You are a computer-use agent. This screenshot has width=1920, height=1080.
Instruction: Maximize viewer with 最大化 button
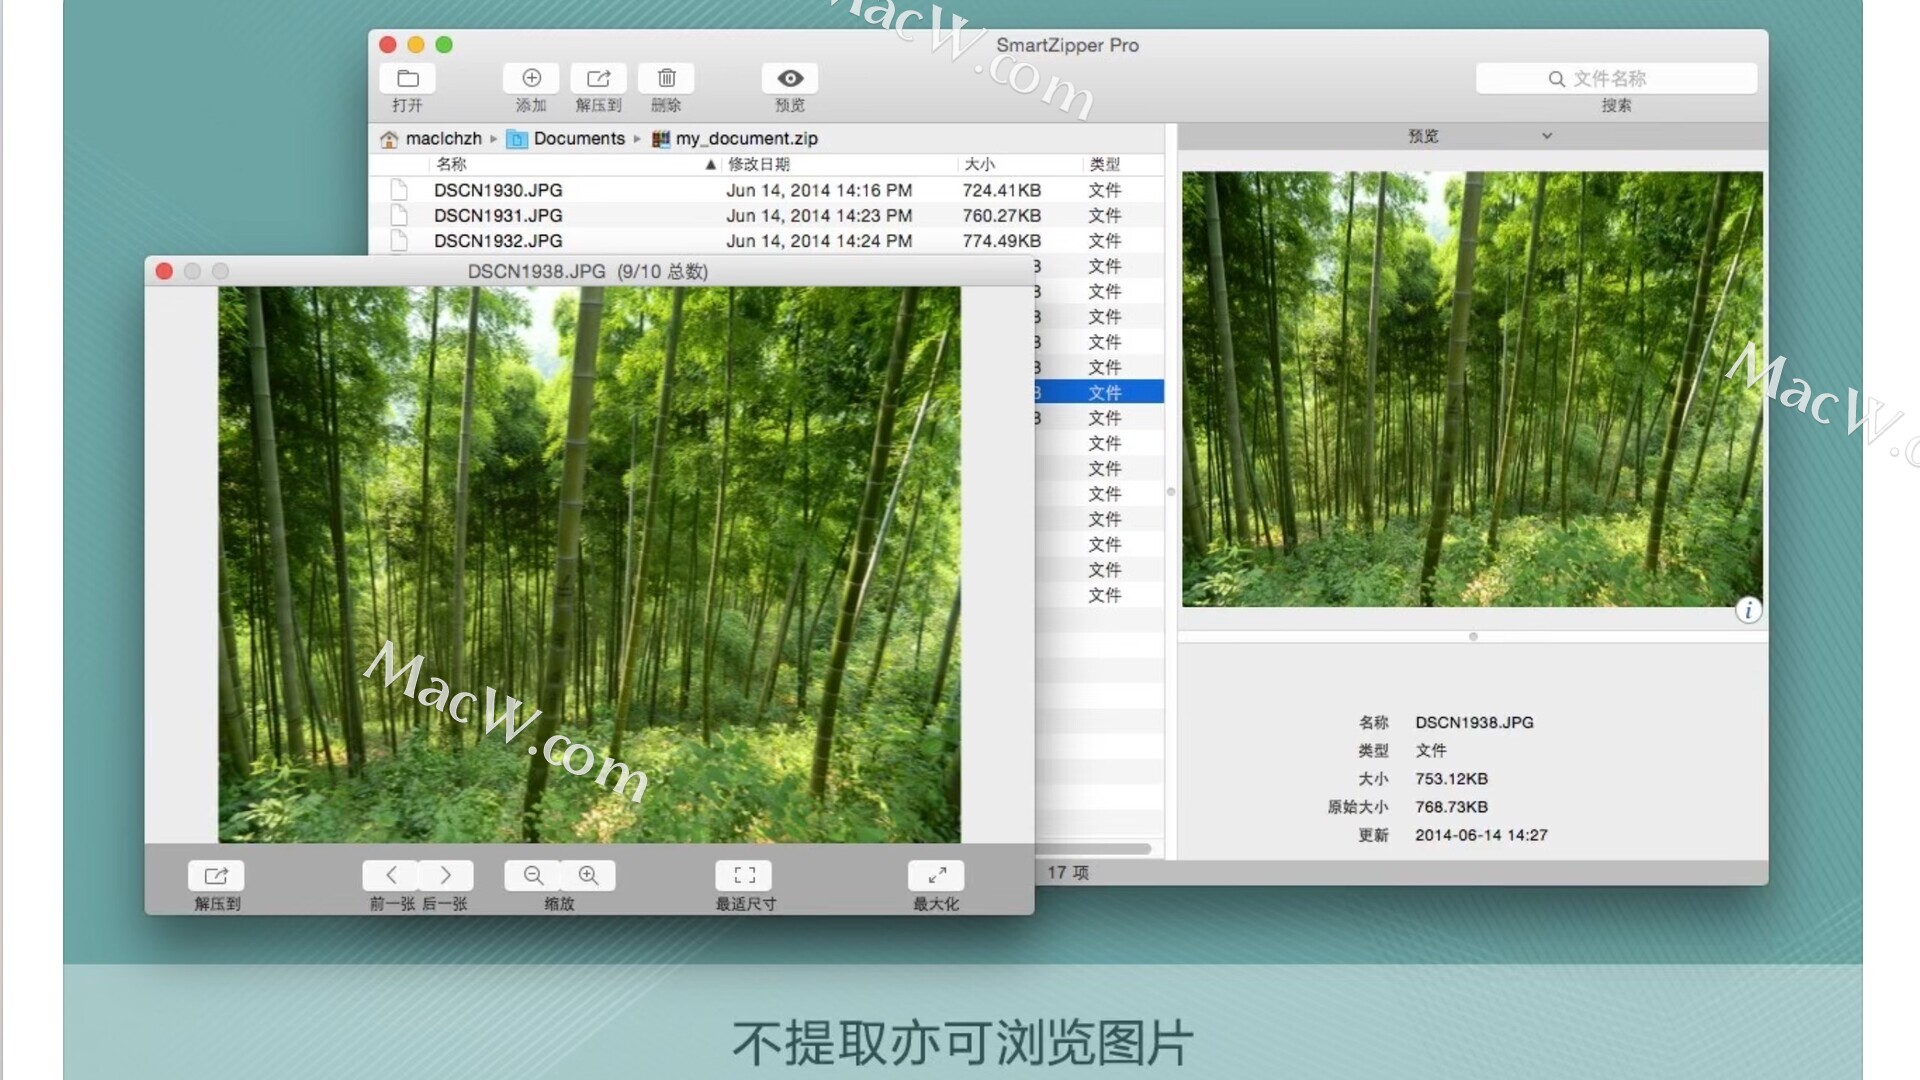click(x=936, y=876)
